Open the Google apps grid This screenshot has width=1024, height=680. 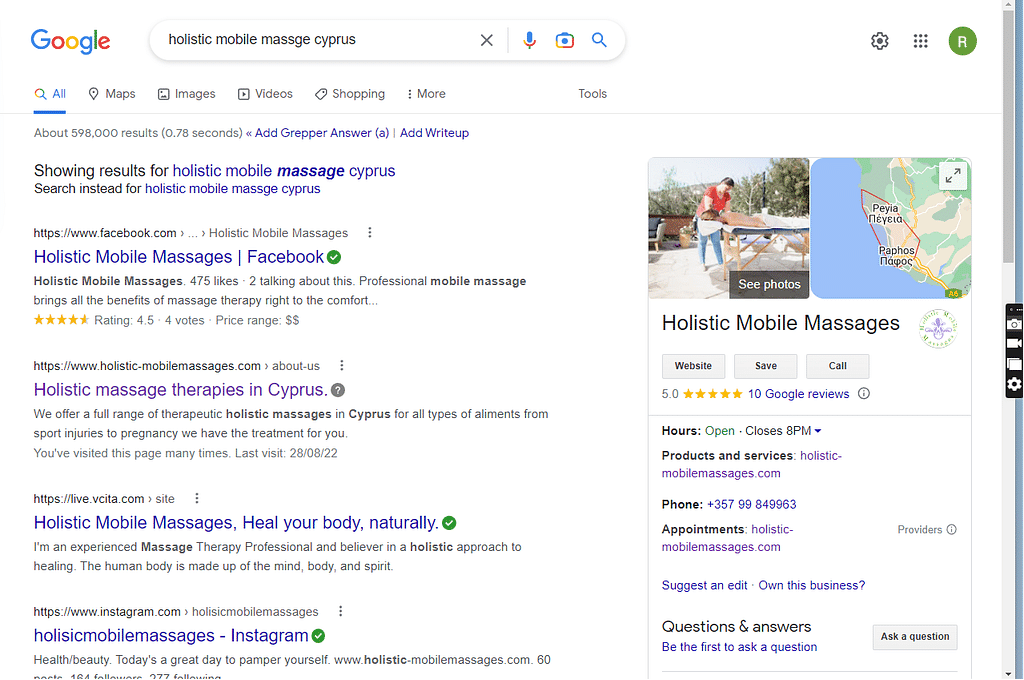(921, 41)
